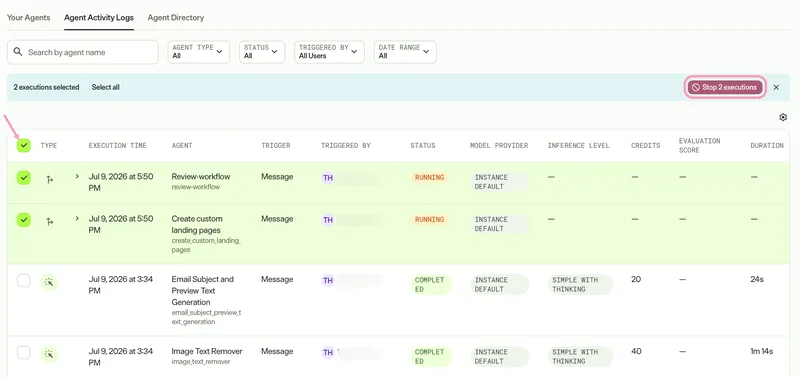This screenshot has height=377, width=800.
Task: Click INSTANCE DEFAULT badge in Review-workflow row
Action: 499,182
